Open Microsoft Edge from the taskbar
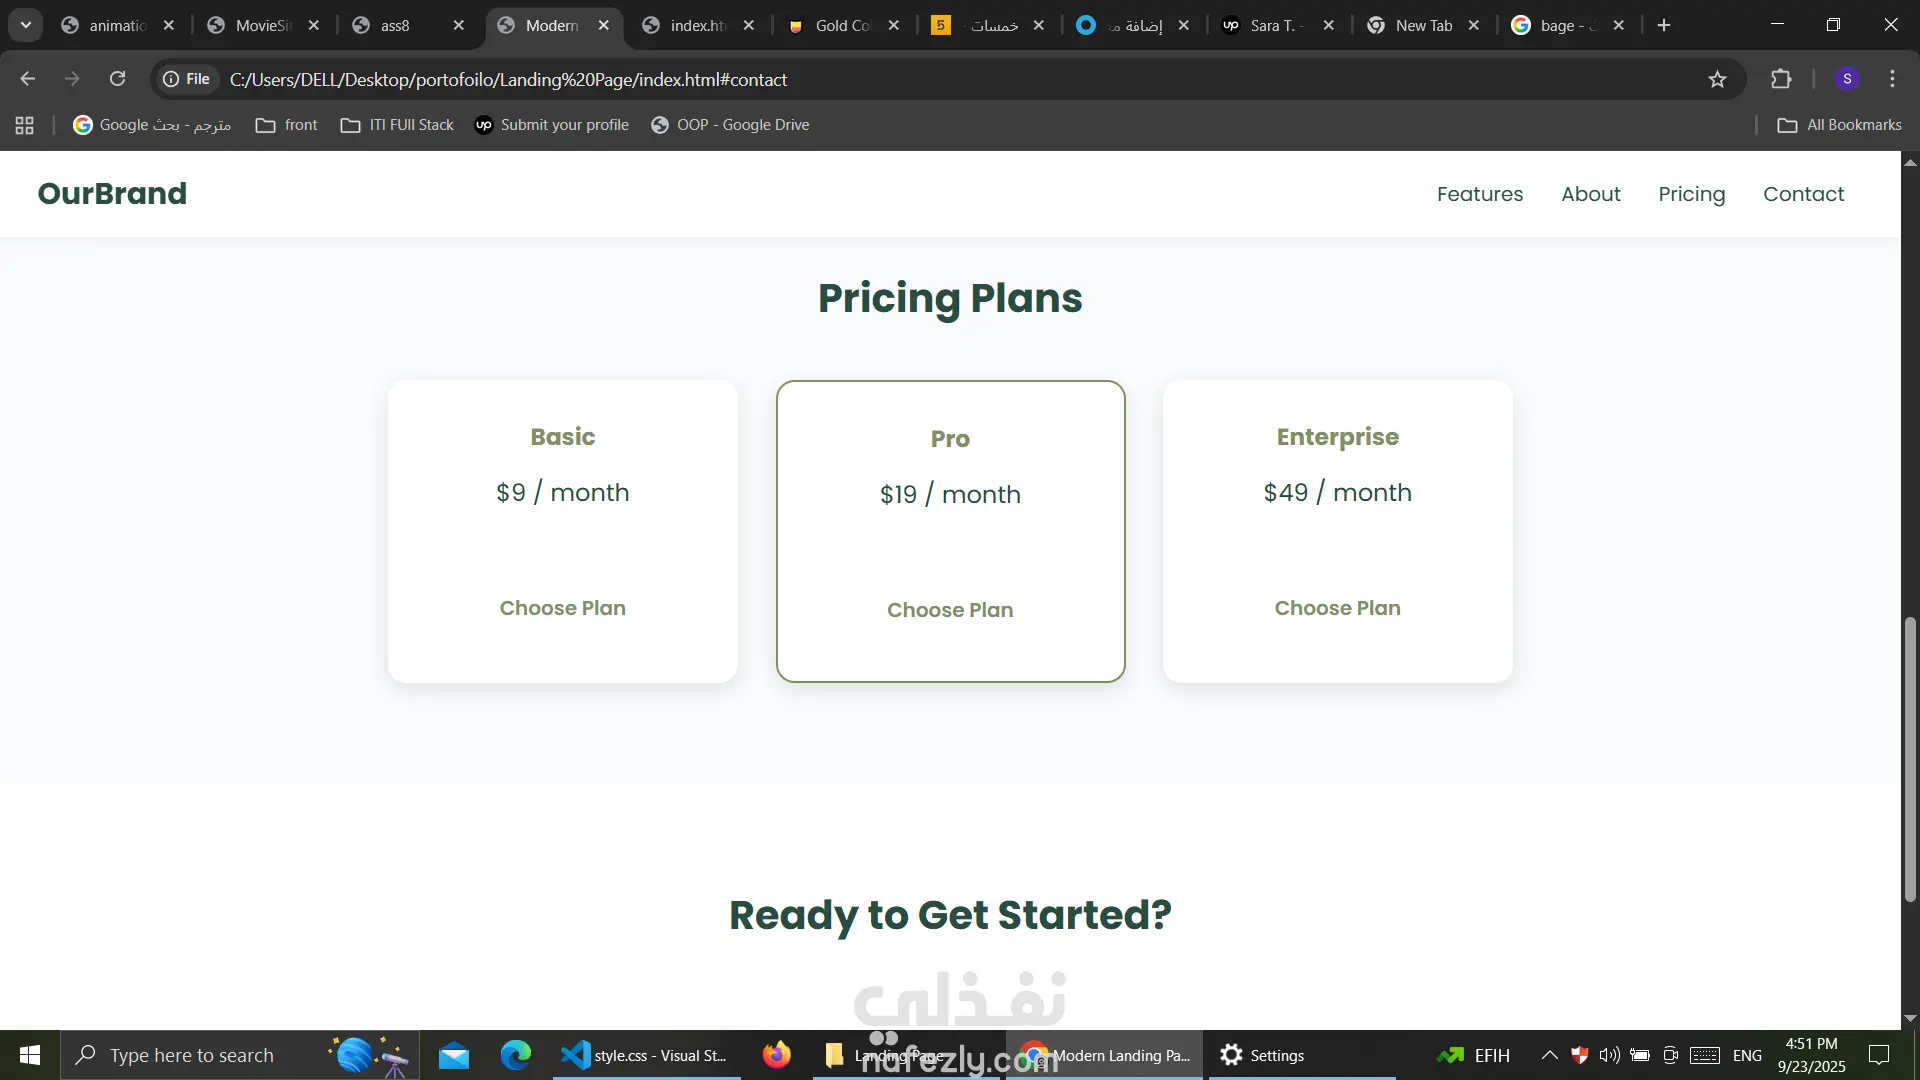This screenshot has width=1920, height=1080. 516,1055
